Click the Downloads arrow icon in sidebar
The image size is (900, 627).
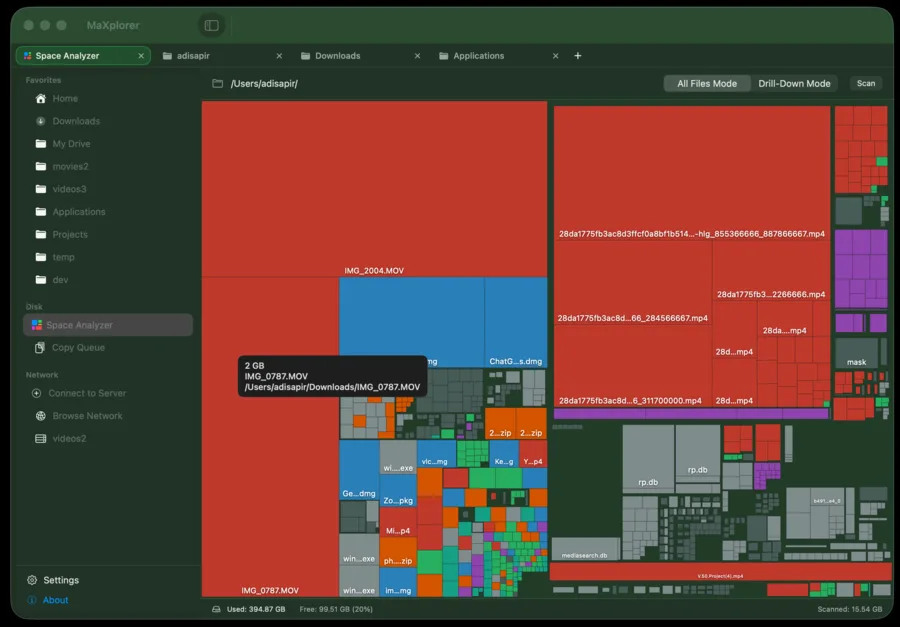coord(41,121)
